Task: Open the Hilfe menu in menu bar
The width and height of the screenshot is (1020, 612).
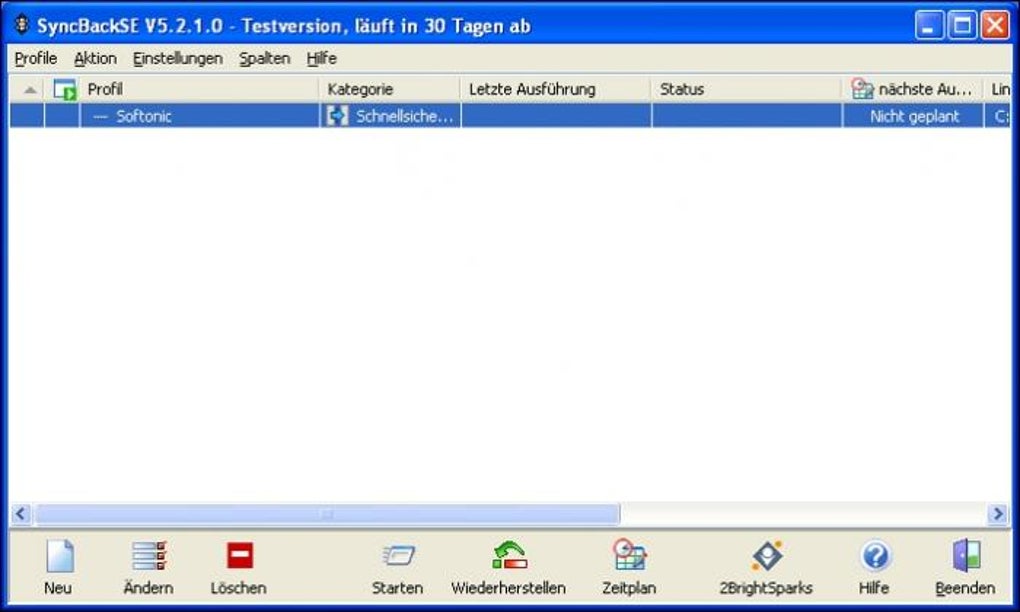Action: coord(321,59)
